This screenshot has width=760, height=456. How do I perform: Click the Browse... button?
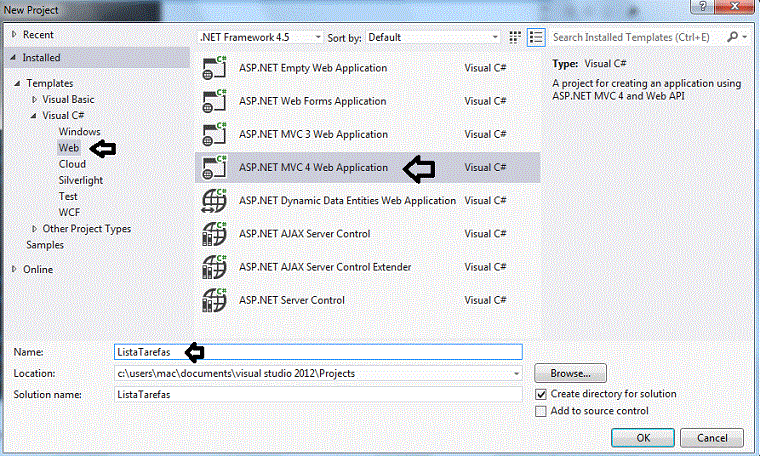(x=570, y=374)
